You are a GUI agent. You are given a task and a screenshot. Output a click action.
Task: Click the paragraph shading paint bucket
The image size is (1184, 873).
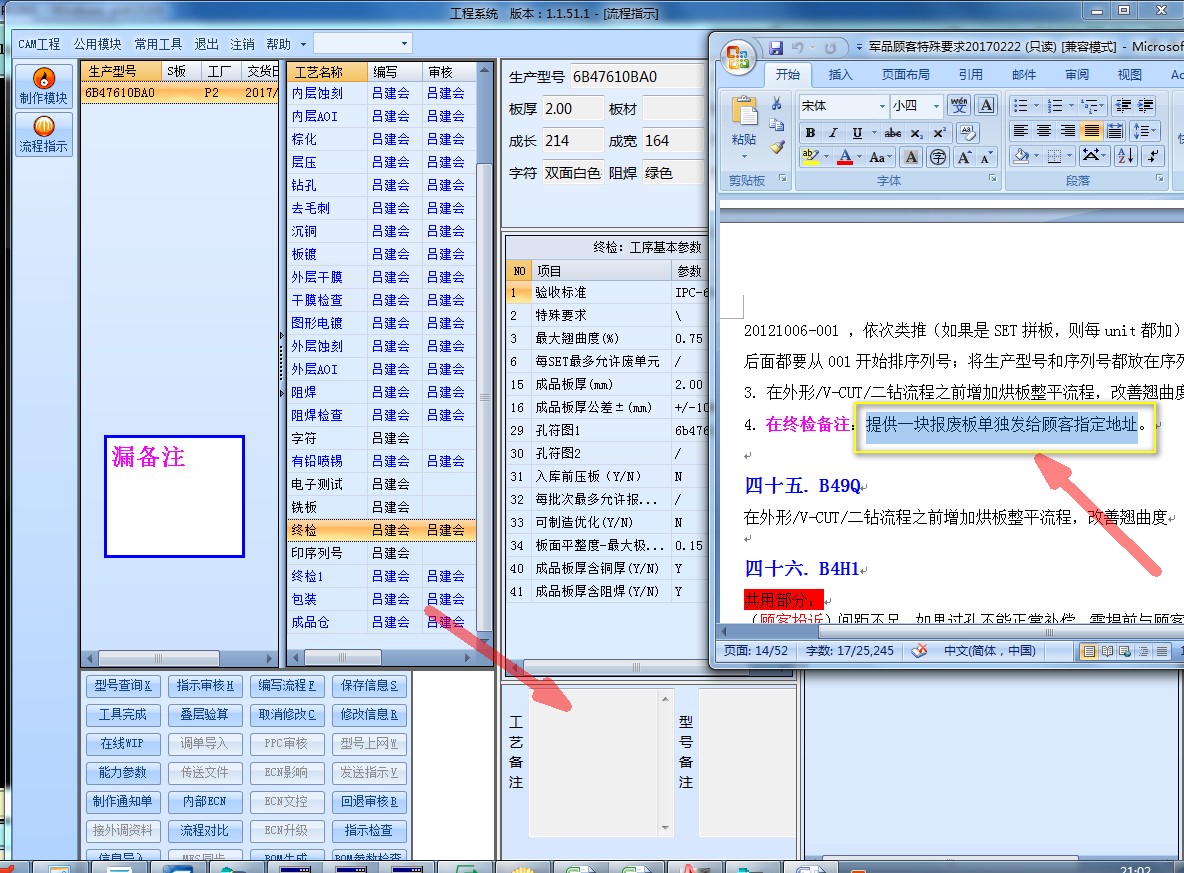pos(1021,156)
